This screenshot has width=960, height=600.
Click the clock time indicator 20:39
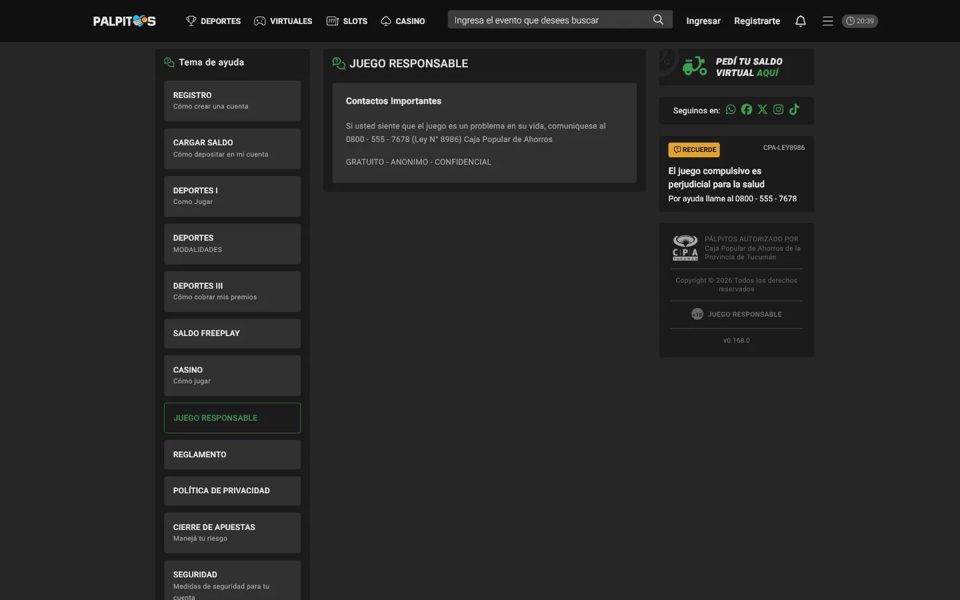click(x=860, y=21)
